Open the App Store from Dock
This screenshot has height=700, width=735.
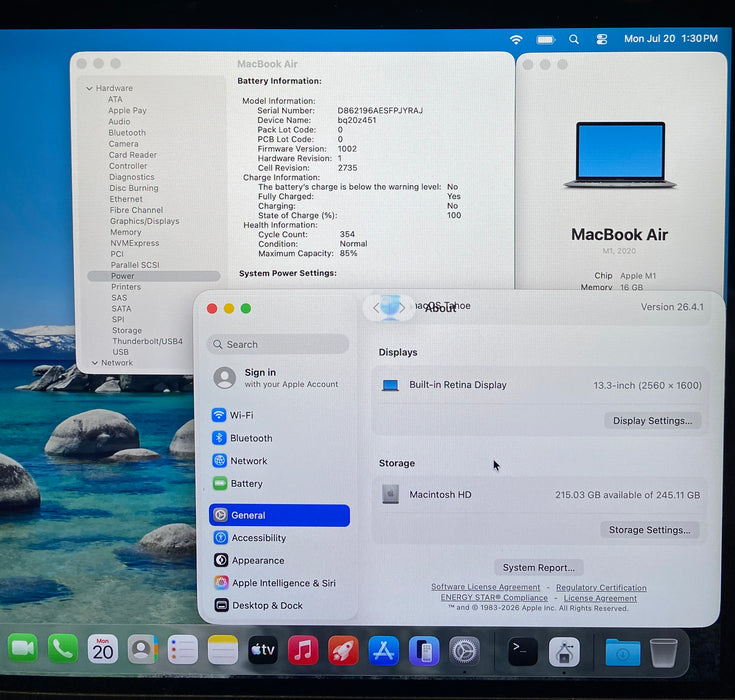[x=383, y=651]
